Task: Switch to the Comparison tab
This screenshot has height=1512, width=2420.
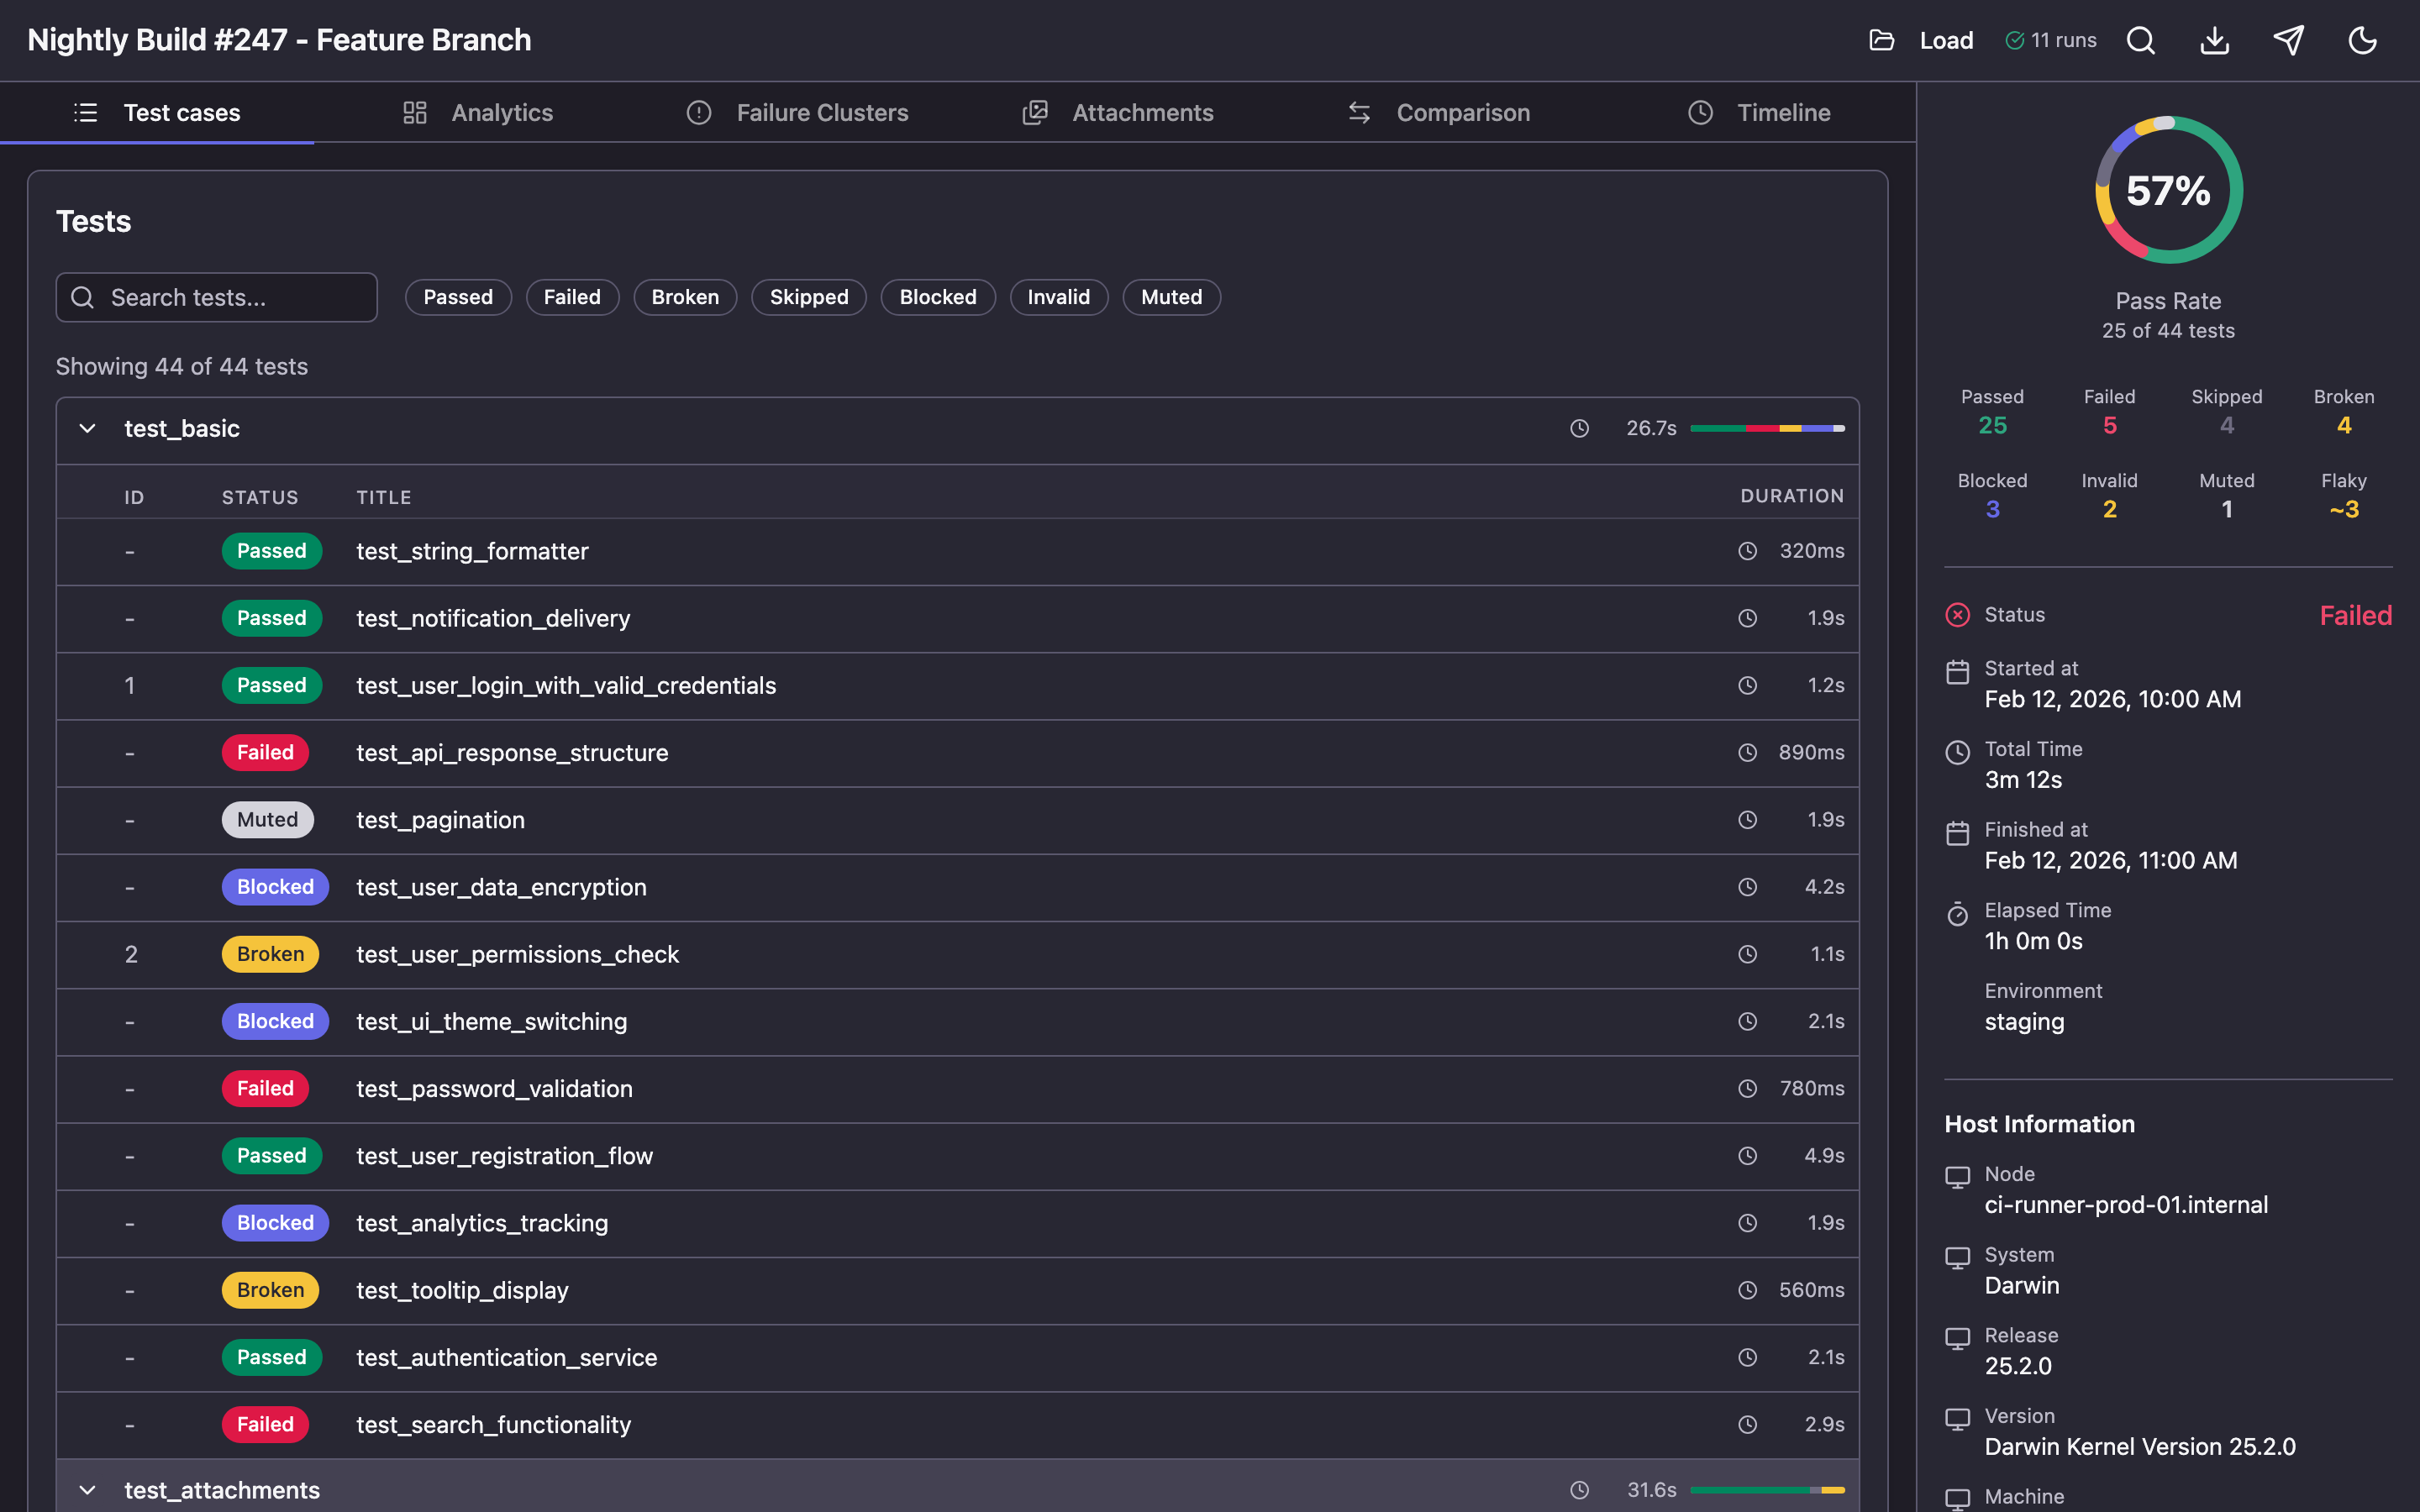Action: coord(1463,112)
